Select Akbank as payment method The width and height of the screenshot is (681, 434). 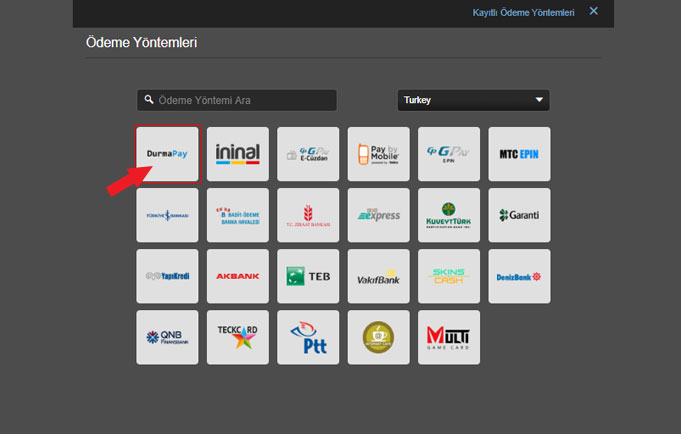click(238, 276)
